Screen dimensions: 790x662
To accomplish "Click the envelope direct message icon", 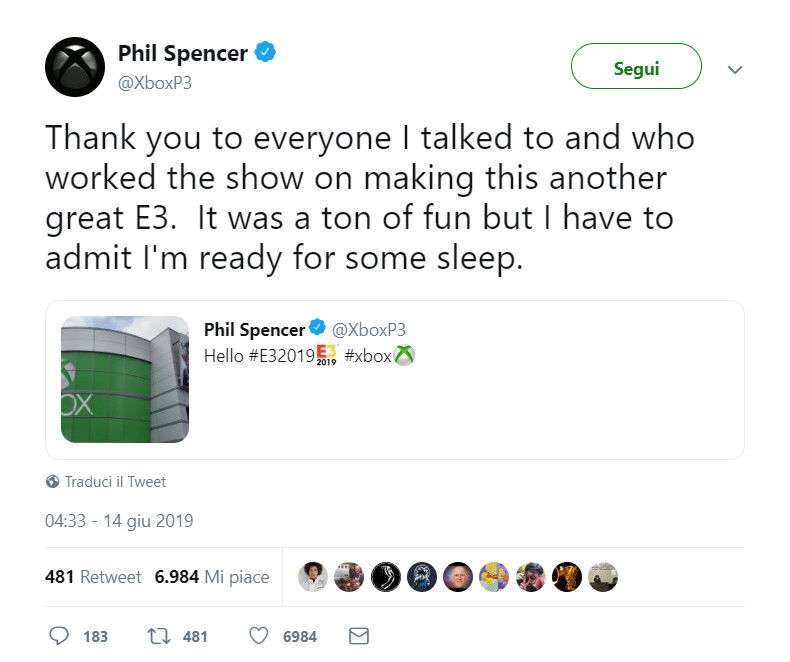I will tap(359, 636).
